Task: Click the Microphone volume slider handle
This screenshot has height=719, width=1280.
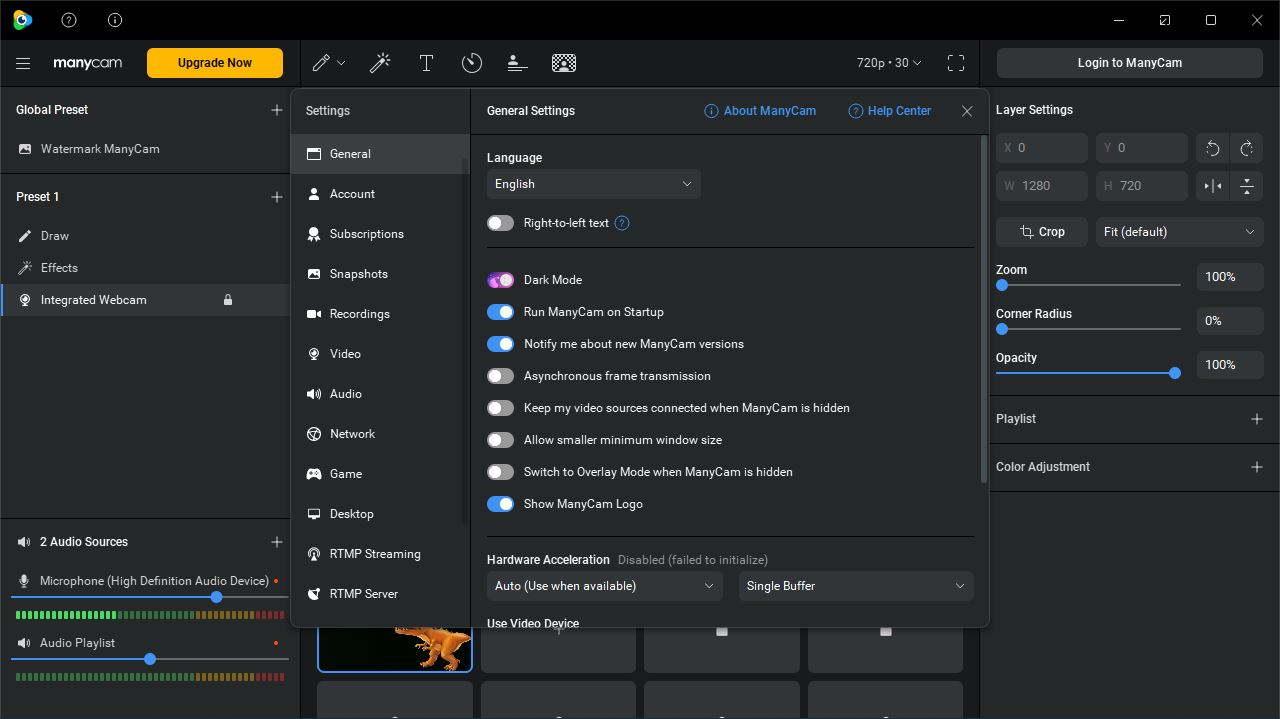Action: tap(216, 597)
